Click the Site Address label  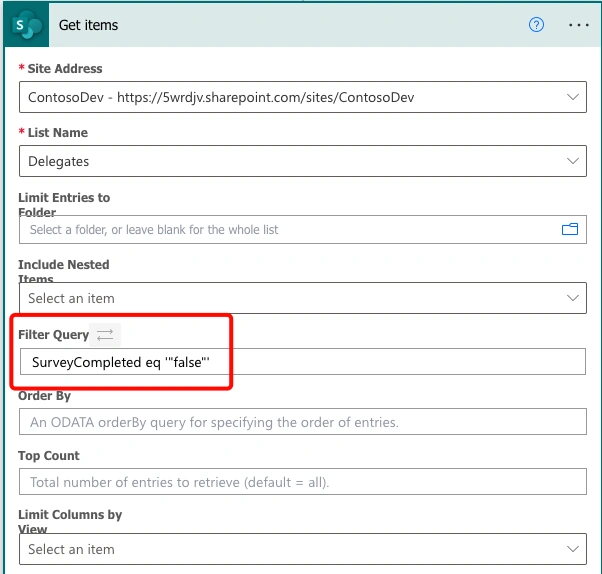(65, 69)
